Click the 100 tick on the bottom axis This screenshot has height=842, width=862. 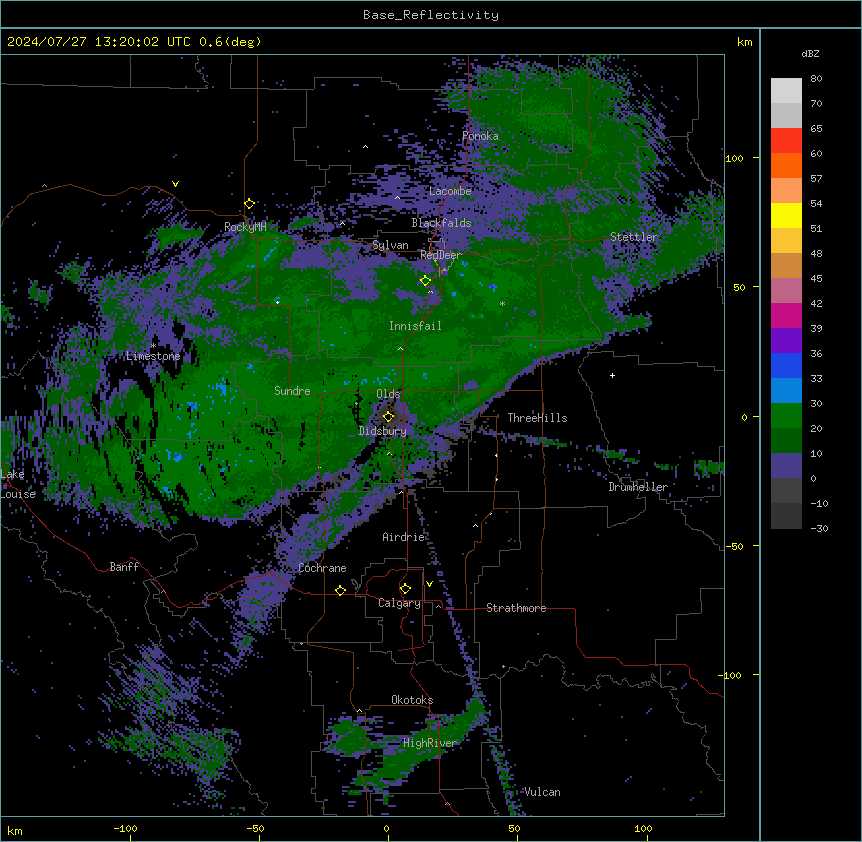tap(643, 828)
